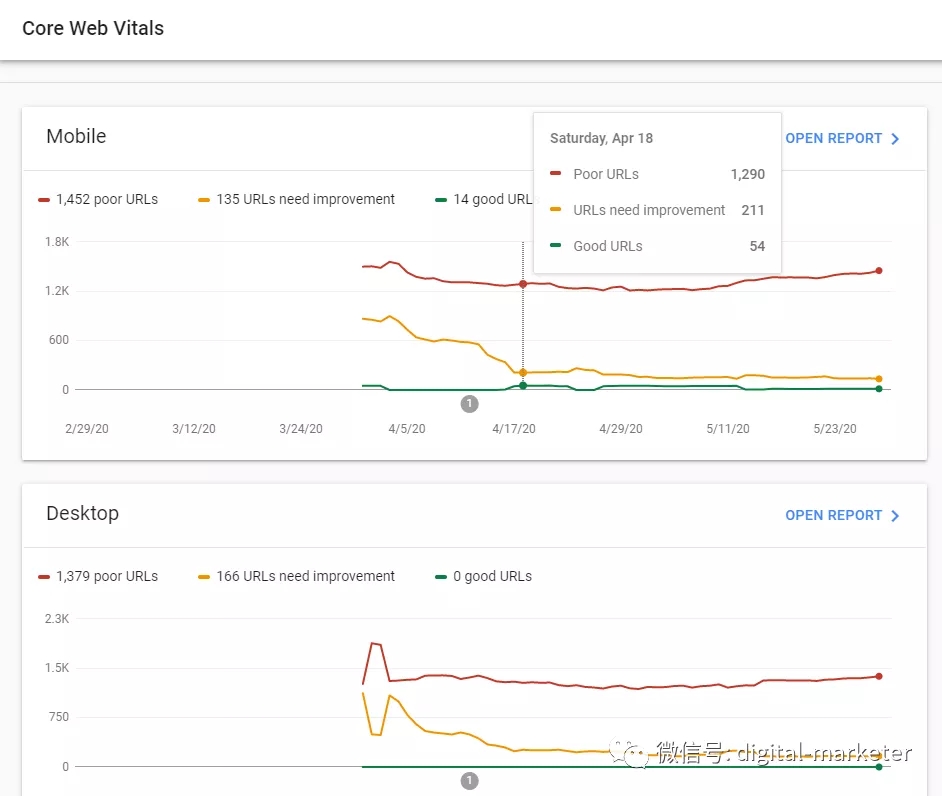
Task: Toggle the 14 good URLs legend in Mobile
Action: [x=485, y=199]
